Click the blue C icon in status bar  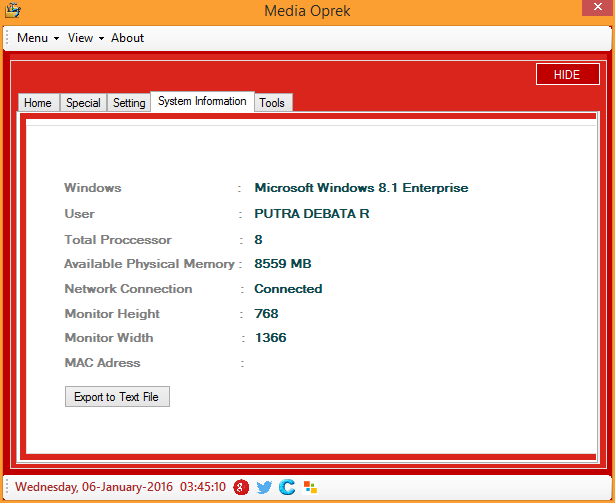click(x=287, y=487)
